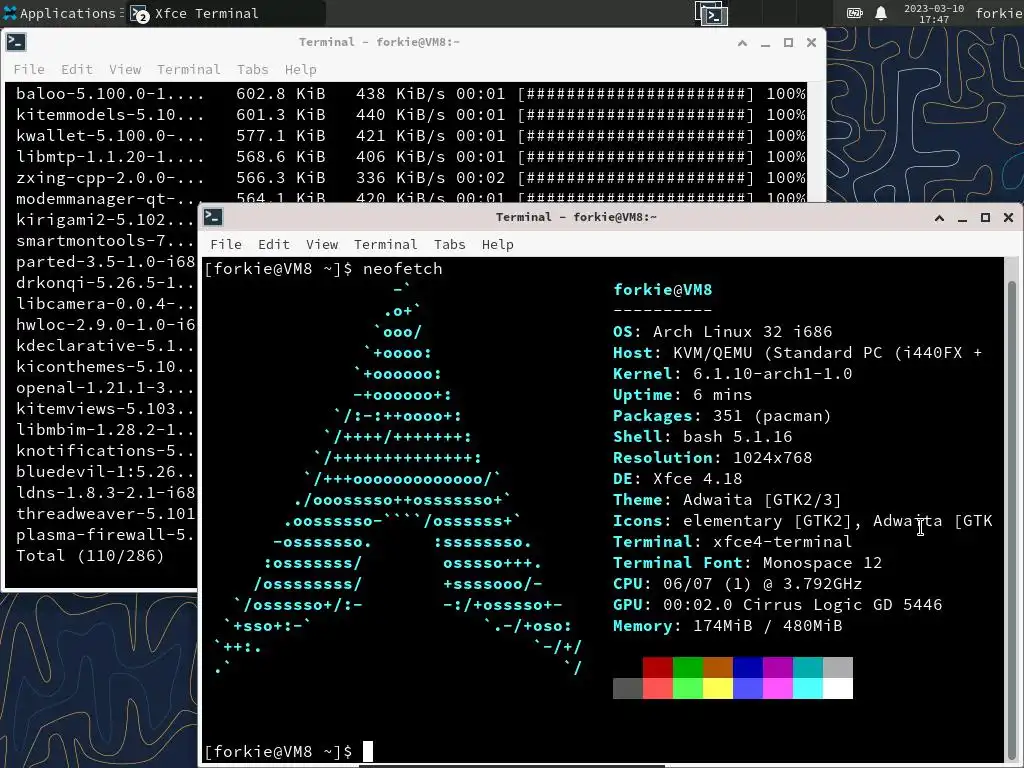Close the front terminal window
1024x768 pixels.
[x=1008, y=217]
